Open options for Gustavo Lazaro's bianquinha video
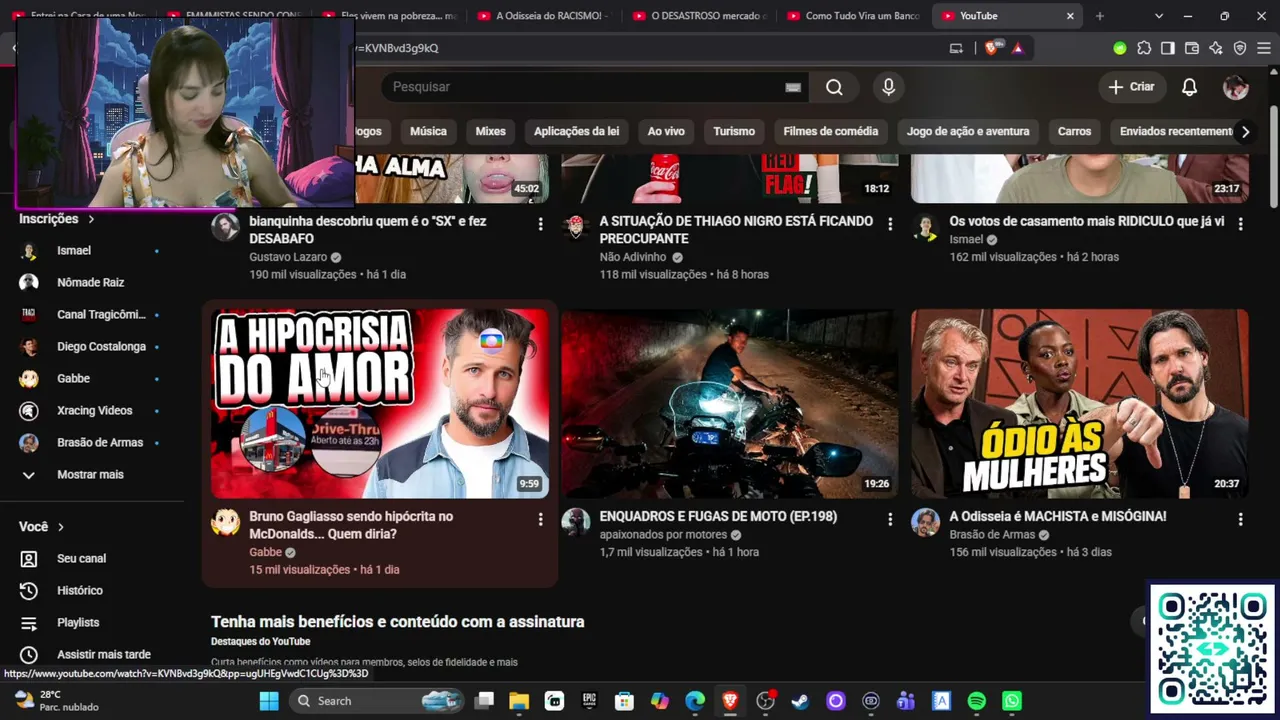The image size is (1280, 720). [540, 223]
